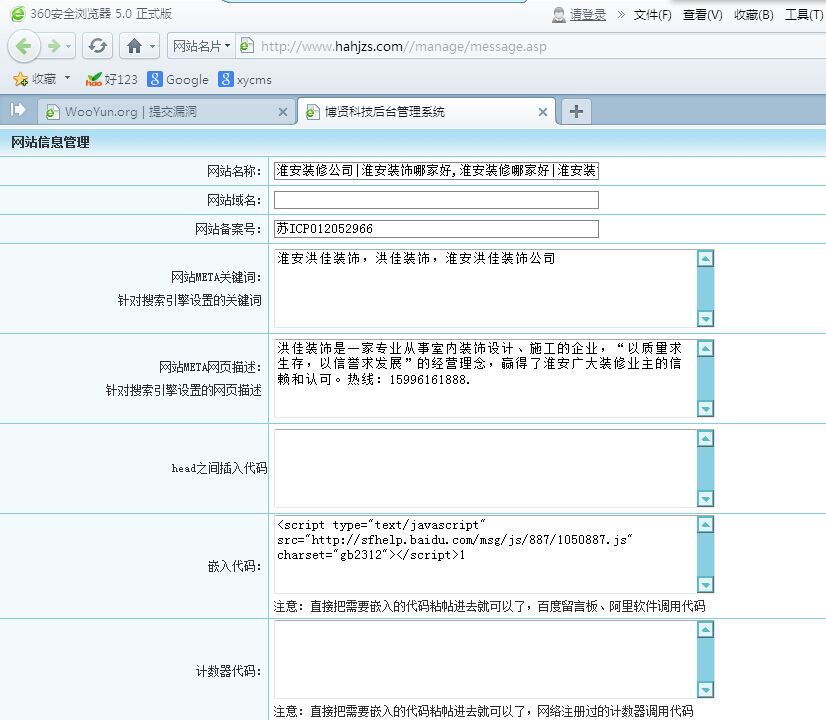The width and height of the screenshot is (826, 720).
Task: Close the 博贤科技后台管理系统 tab
Action: point(543,112)
